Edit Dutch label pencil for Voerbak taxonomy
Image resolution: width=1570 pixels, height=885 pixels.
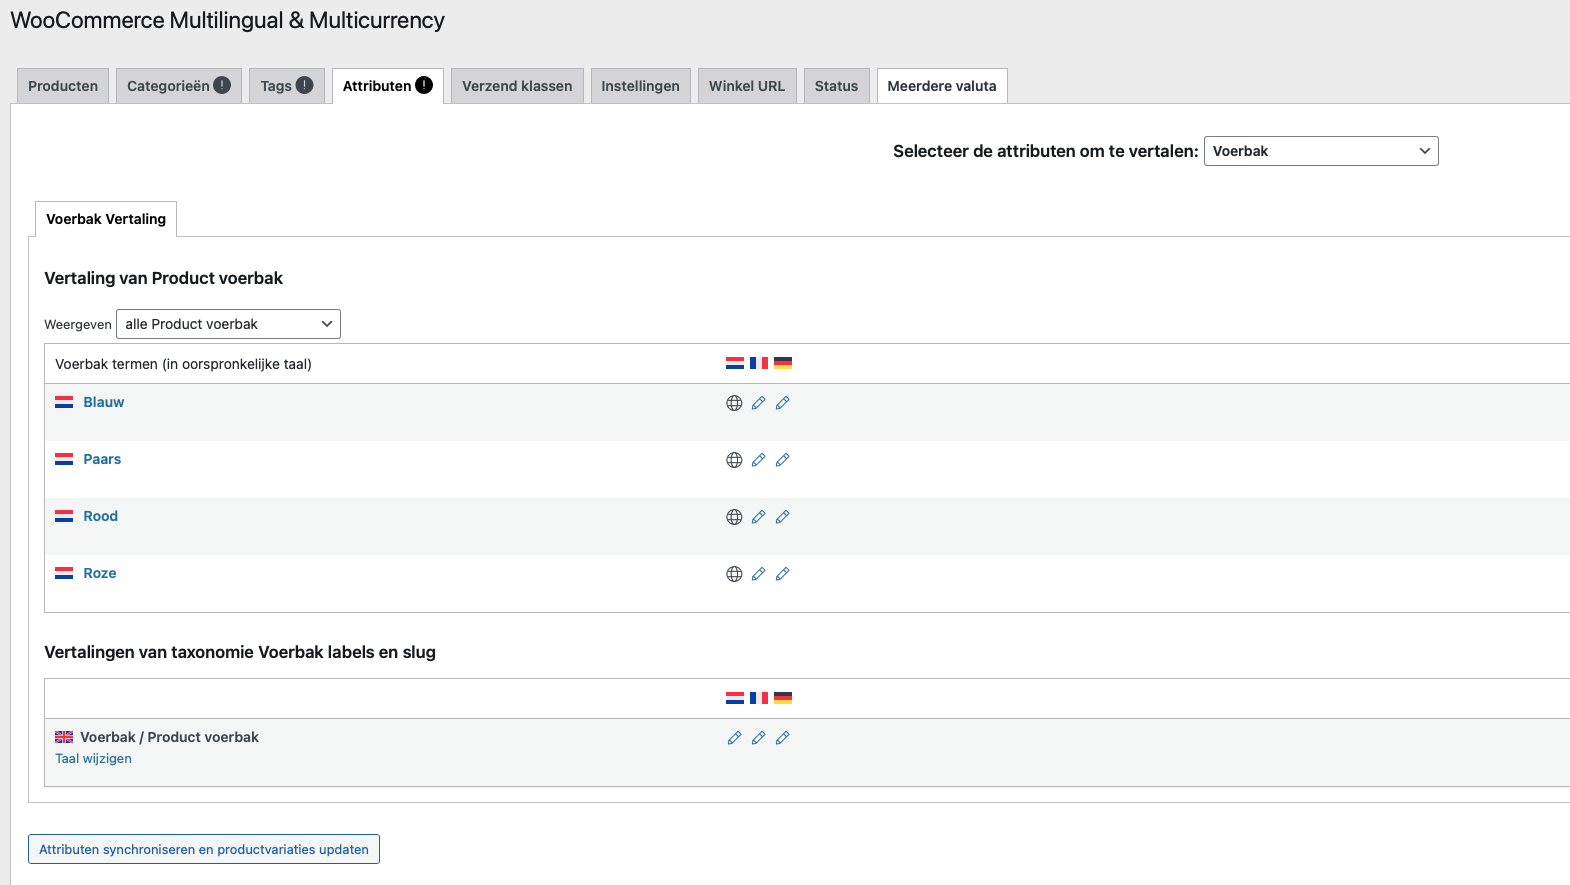pyautogui.click(x=734, y=738)
